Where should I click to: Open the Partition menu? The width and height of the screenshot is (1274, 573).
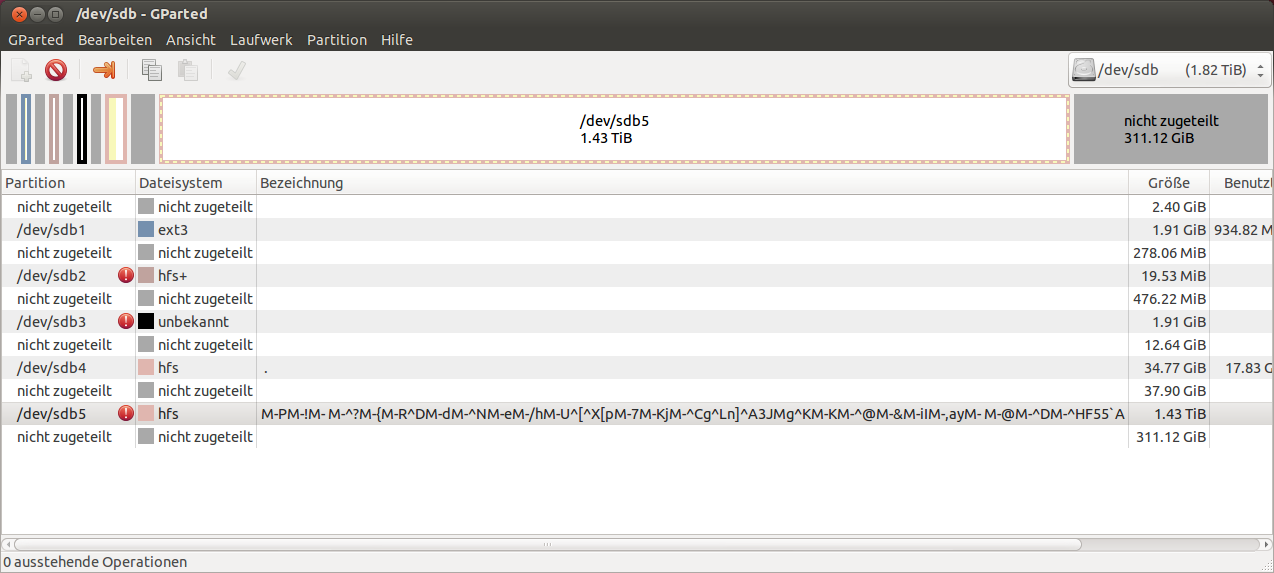pos(337,40)
